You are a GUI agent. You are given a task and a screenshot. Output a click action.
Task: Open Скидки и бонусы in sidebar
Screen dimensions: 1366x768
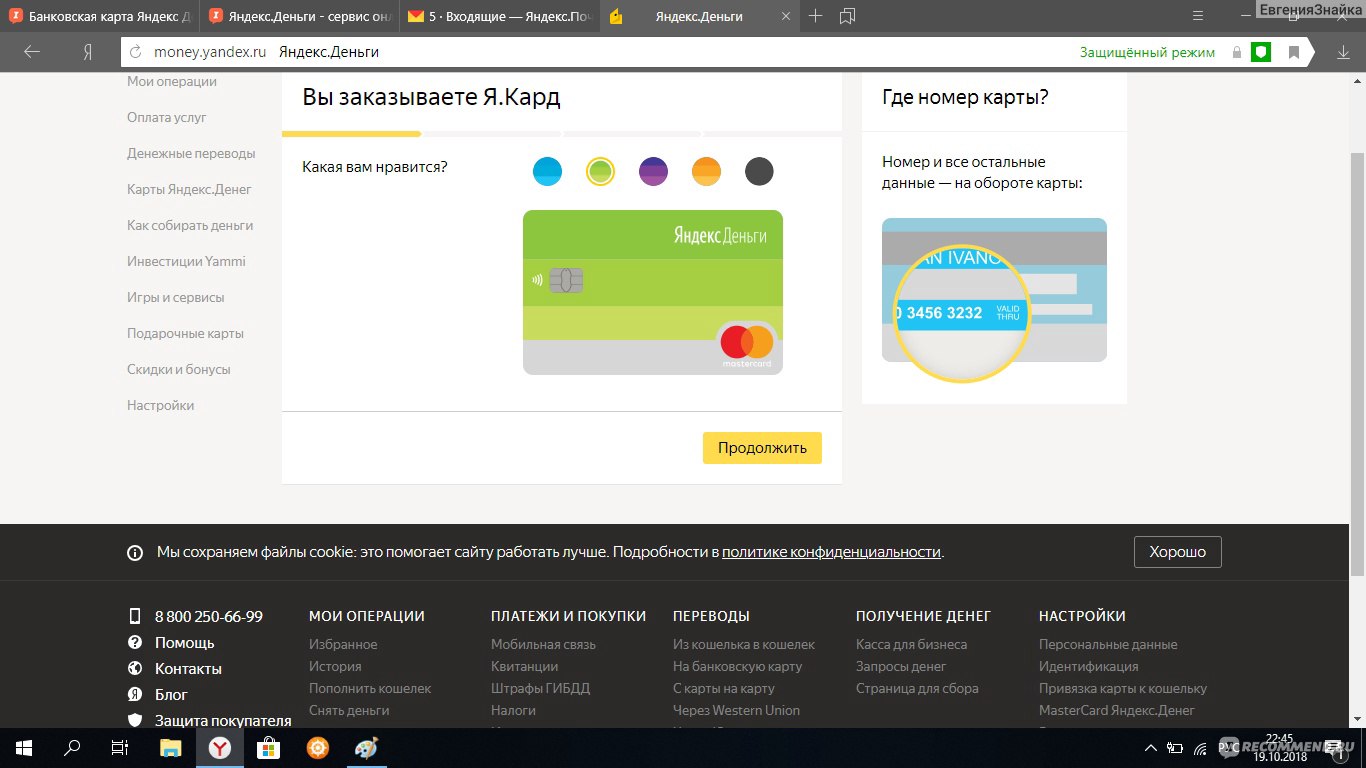179,369
